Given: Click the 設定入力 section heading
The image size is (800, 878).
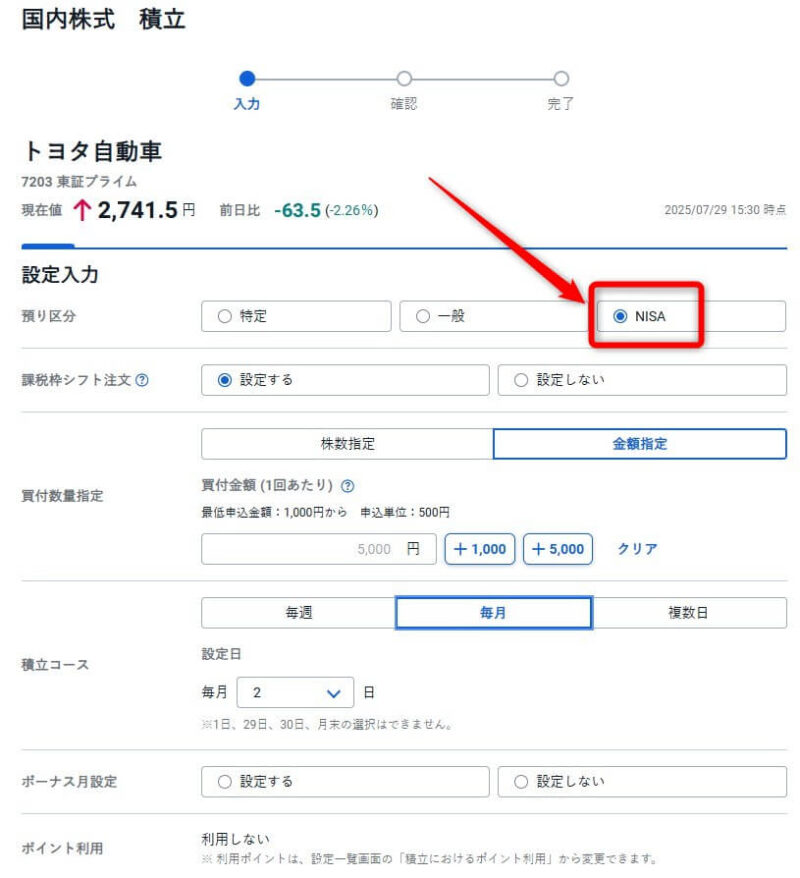Looking at the screenshot, I should [60, 275].
